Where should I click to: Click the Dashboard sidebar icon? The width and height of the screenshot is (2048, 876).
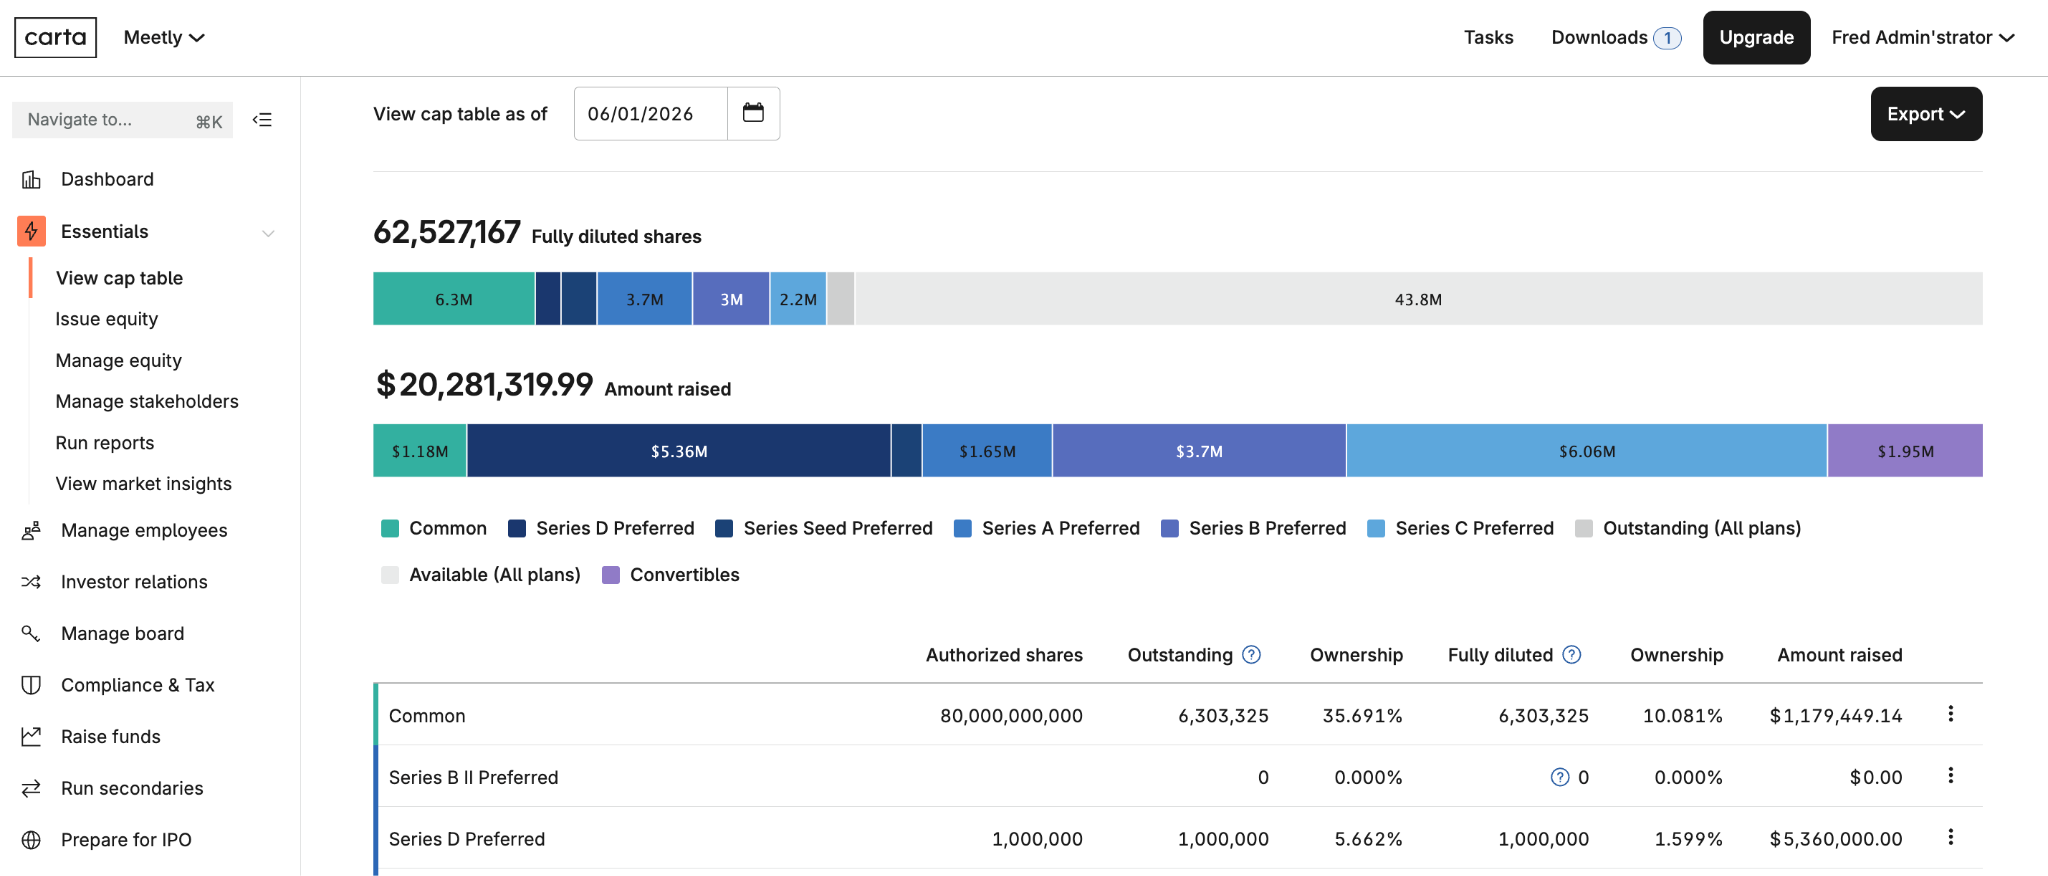[31, 179]
